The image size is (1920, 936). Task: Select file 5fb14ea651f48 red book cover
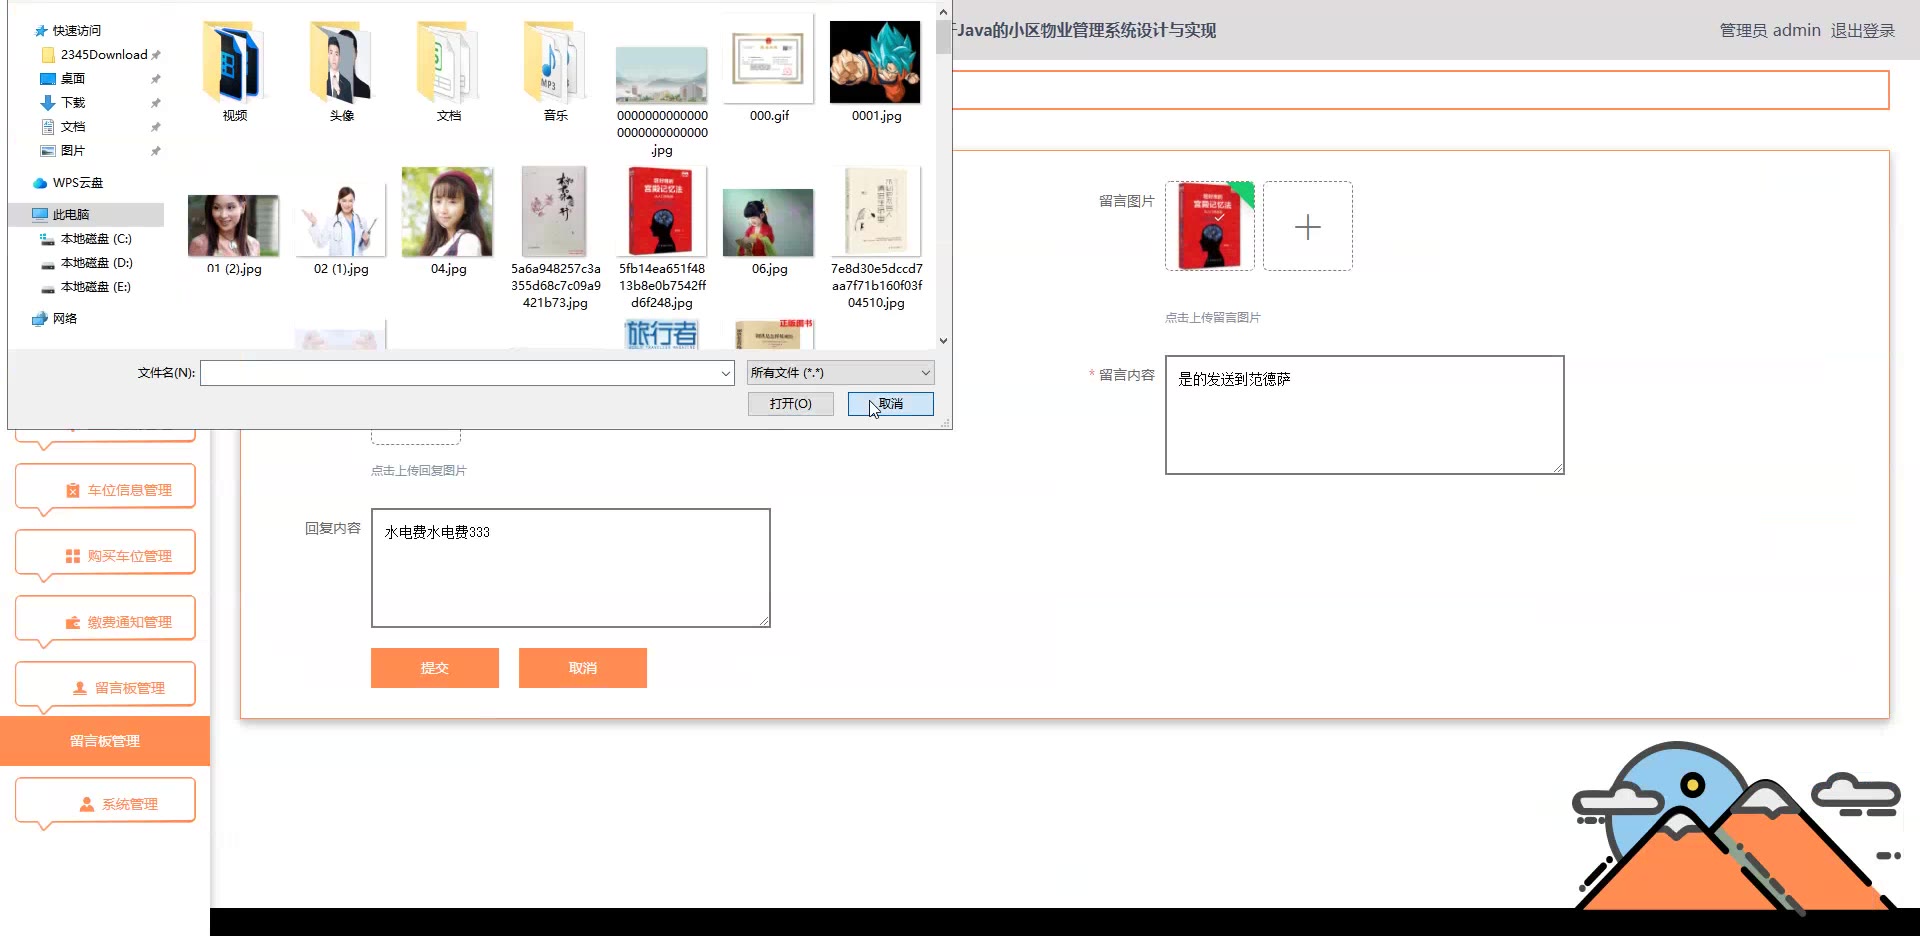pyautogui.click(x=661, y=212)
